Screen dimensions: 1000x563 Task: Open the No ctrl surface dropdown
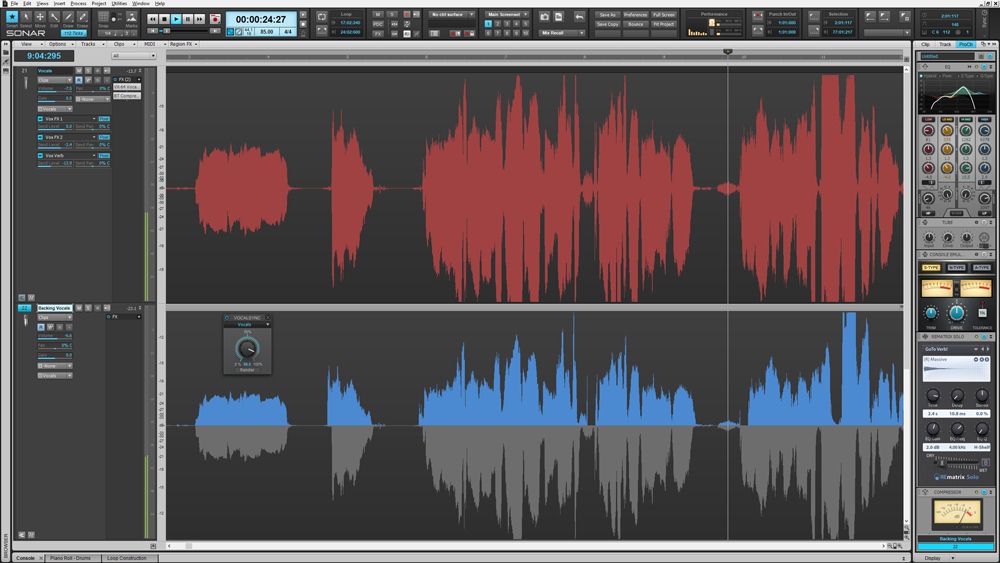pyautogui.click(x=452, y=14)
